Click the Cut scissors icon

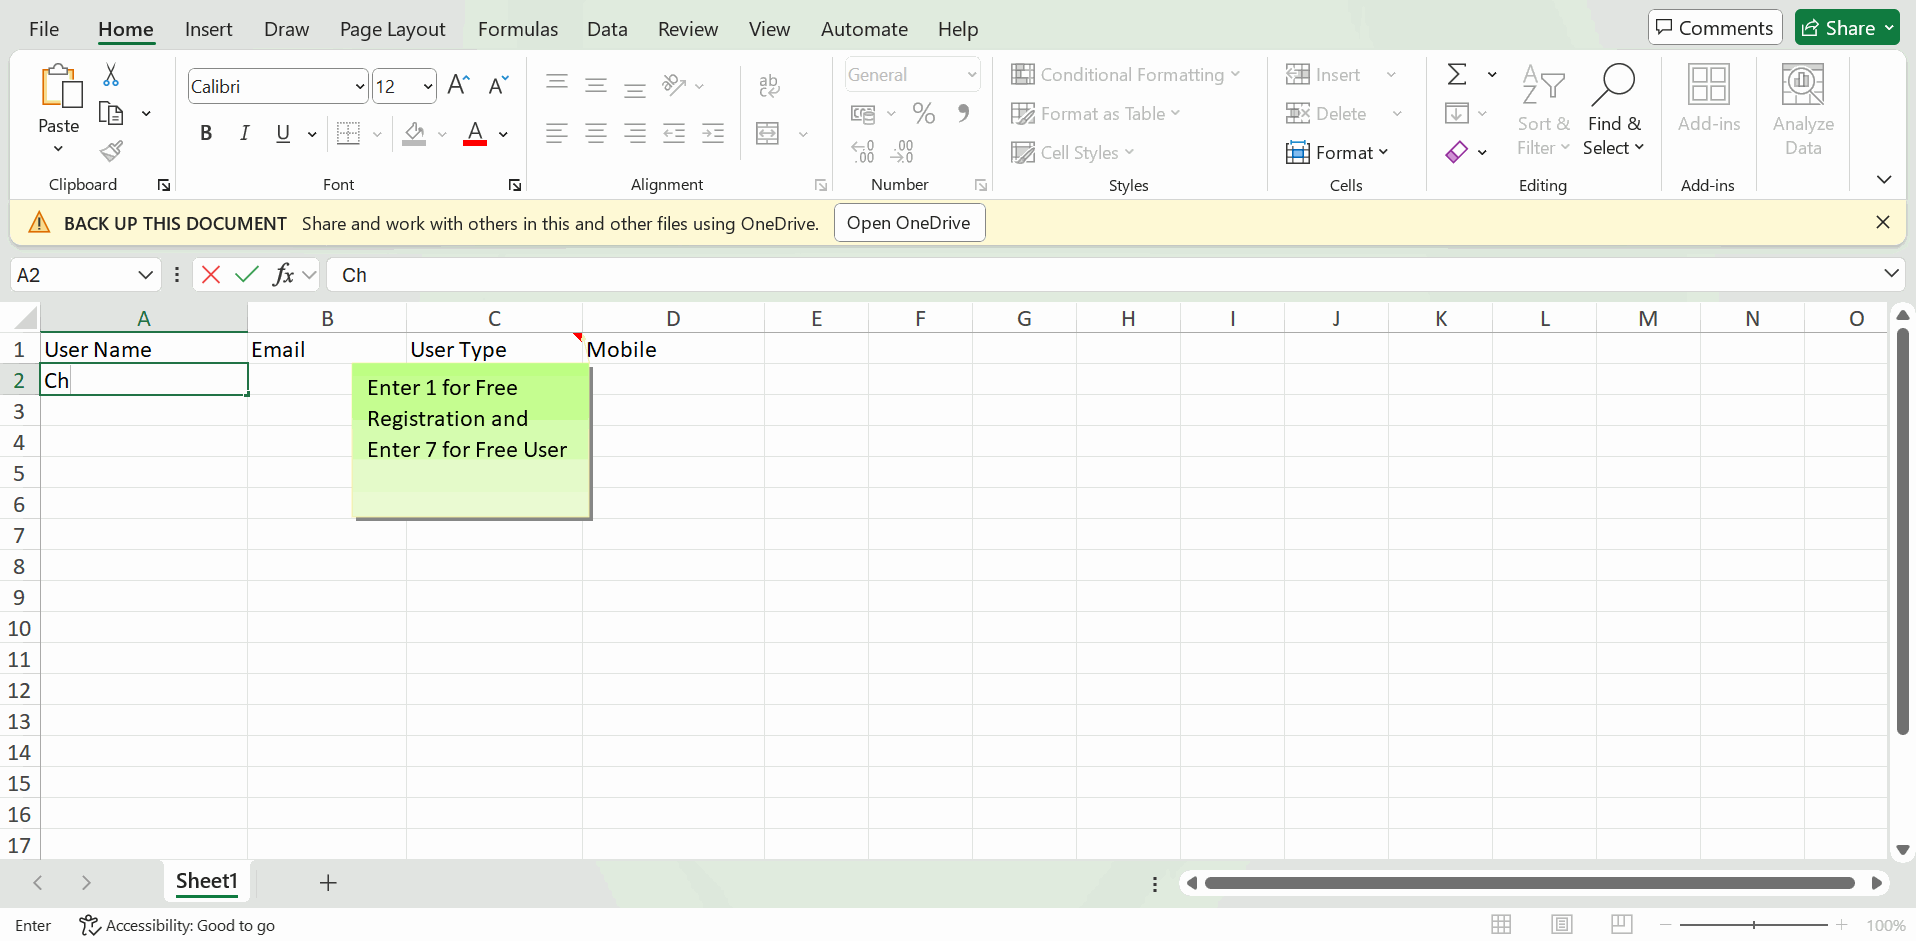coord(111,75)
